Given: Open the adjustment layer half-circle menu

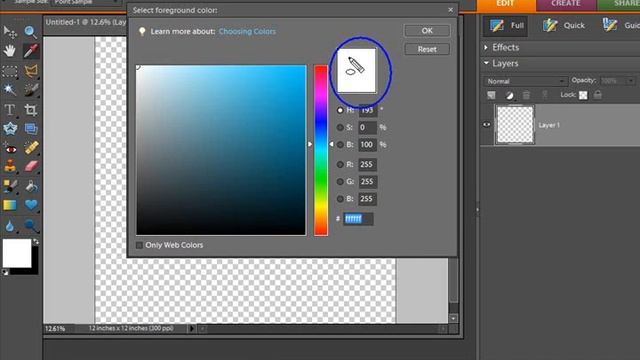Looking at the screenshot, I should (509, 96).
